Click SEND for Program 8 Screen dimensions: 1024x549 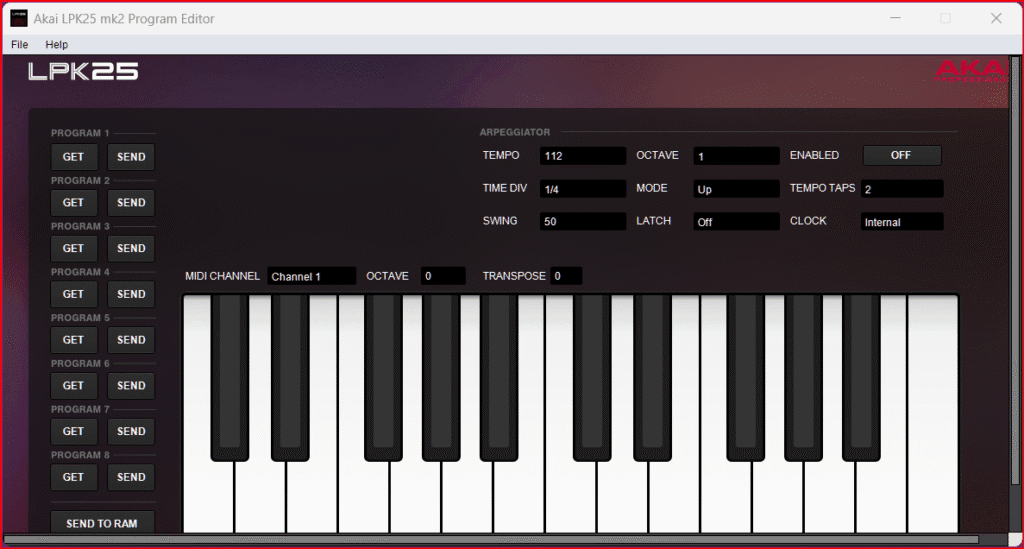[x=131, y=477]
